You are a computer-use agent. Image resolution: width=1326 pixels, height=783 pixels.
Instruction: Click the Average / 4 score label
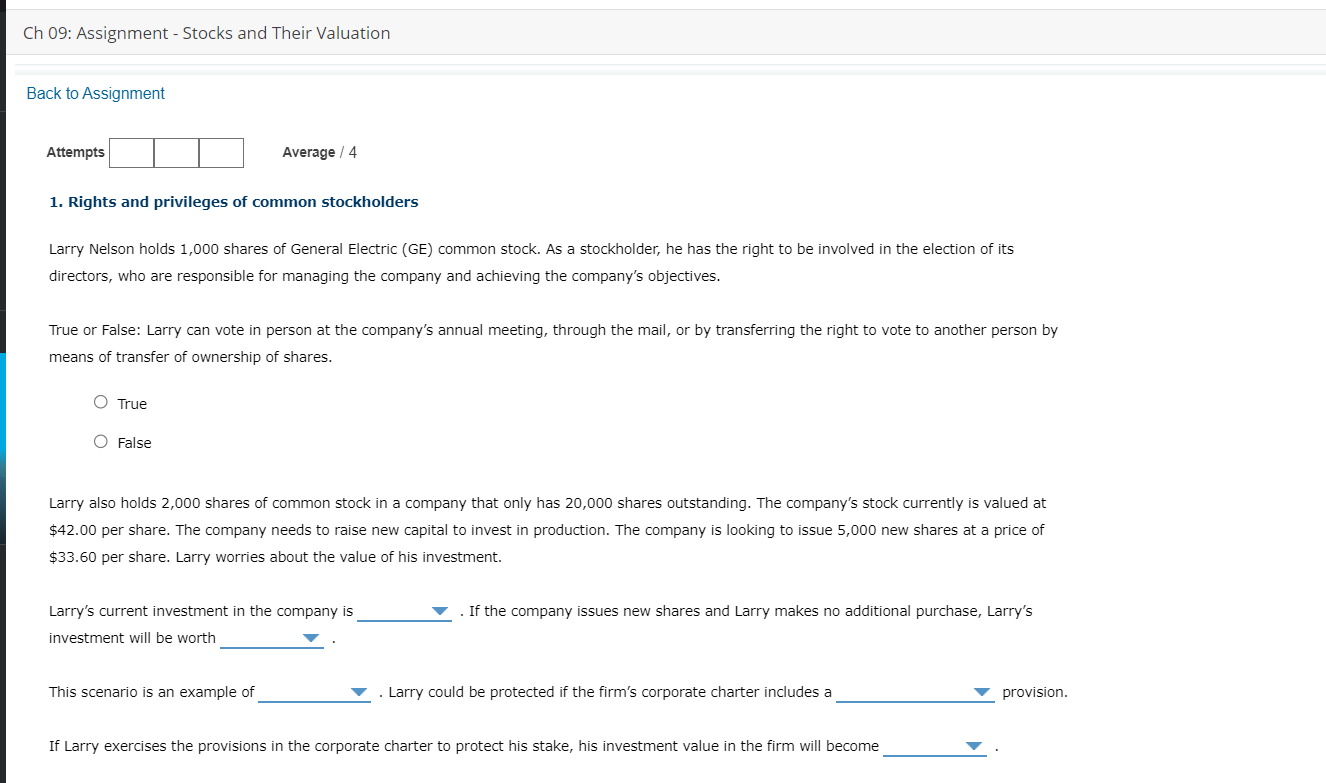(319, 152)
